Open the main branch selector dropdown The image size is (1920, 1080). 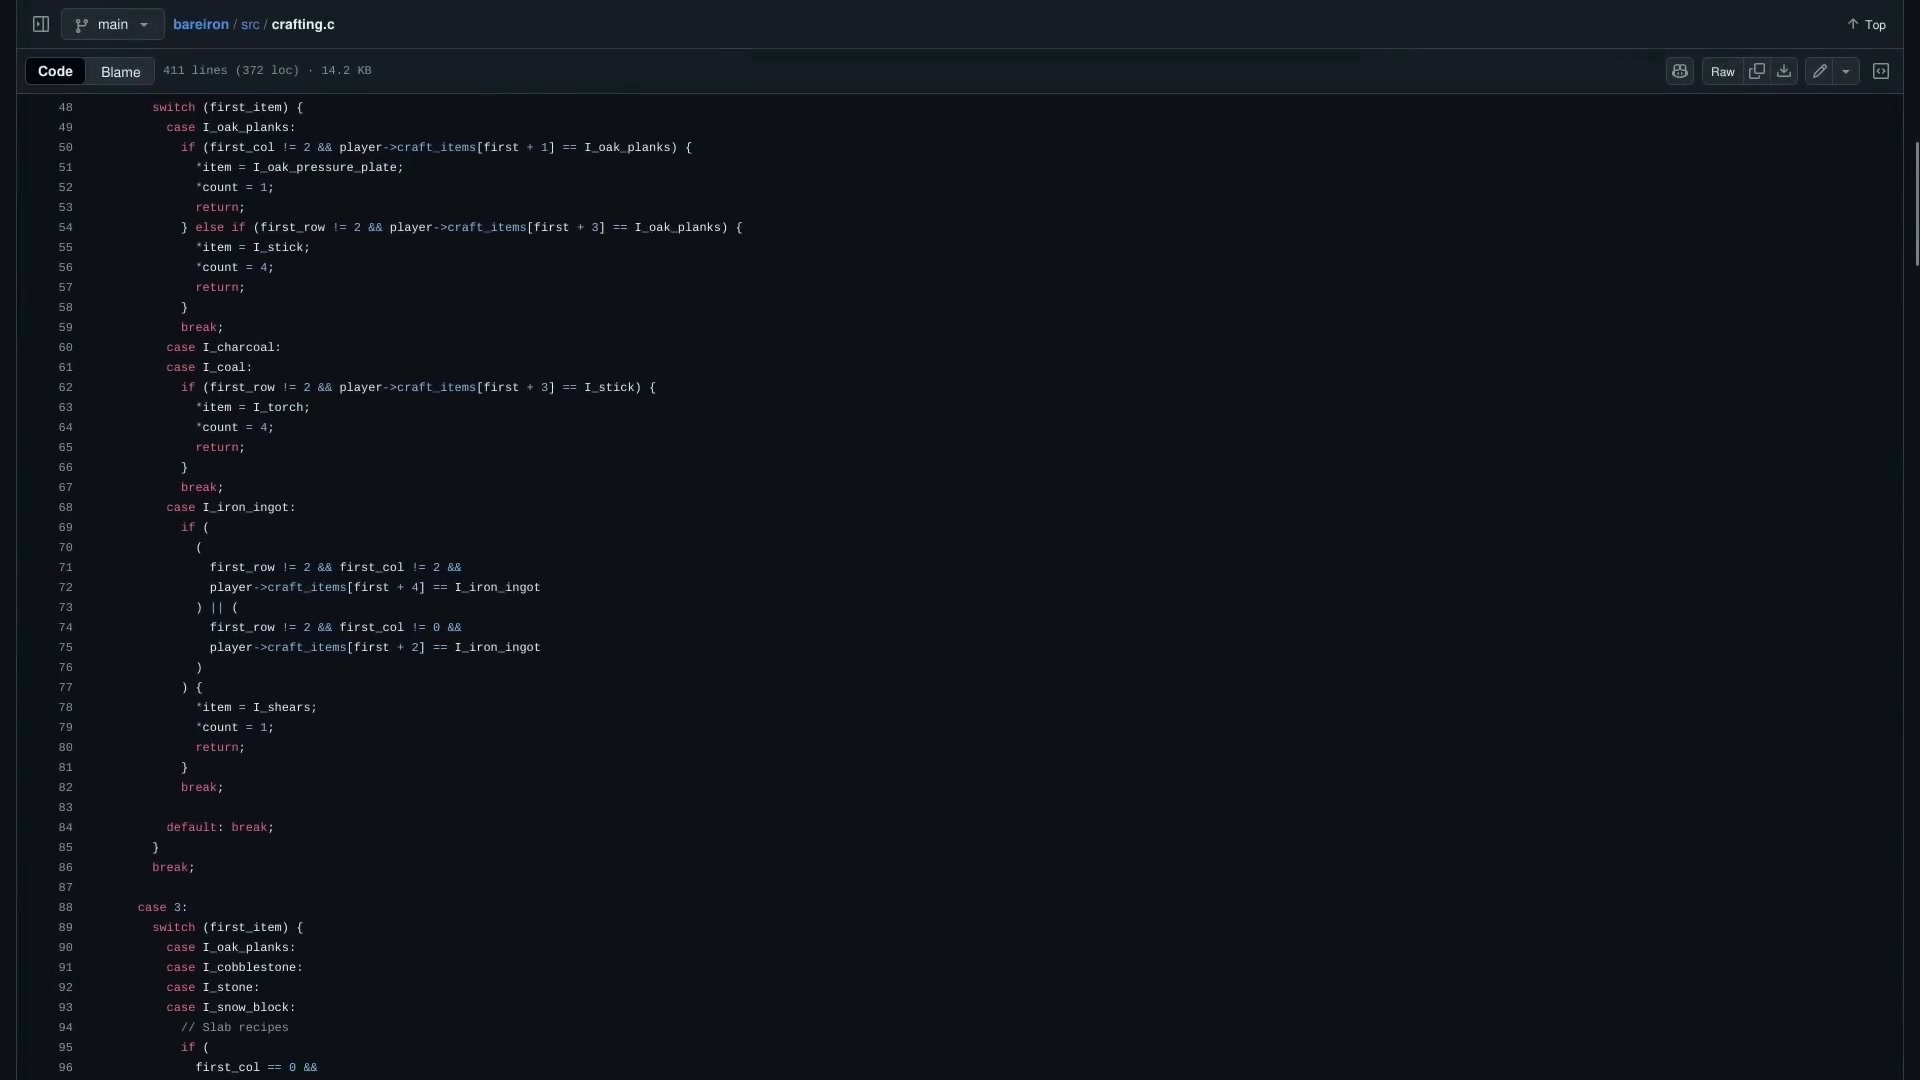point(112,24)
